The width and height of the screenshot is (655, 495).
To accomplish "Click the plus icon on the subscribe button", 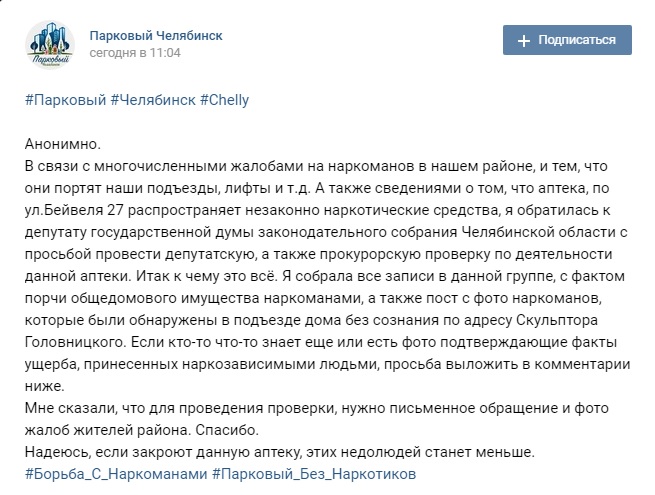I will [523, 41].
